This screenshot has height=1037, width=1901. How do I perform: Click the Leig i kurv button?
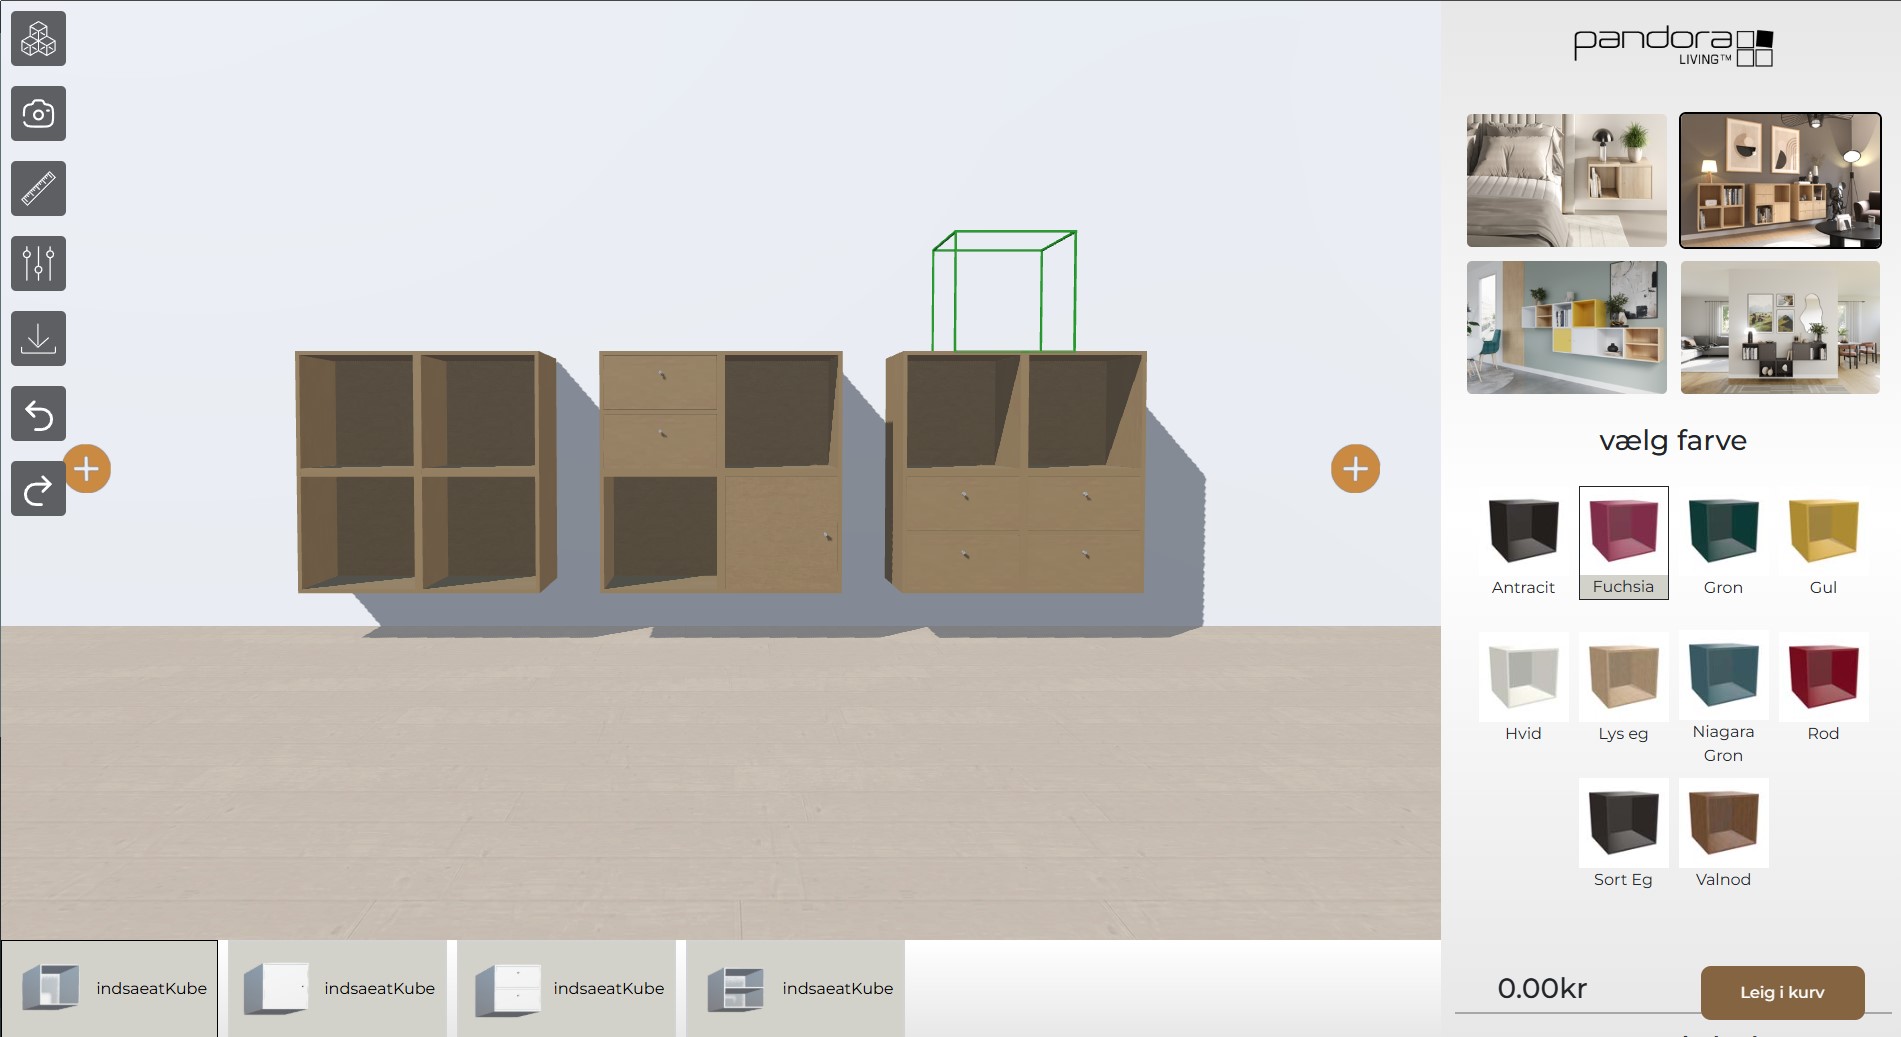click(1782, 992)
